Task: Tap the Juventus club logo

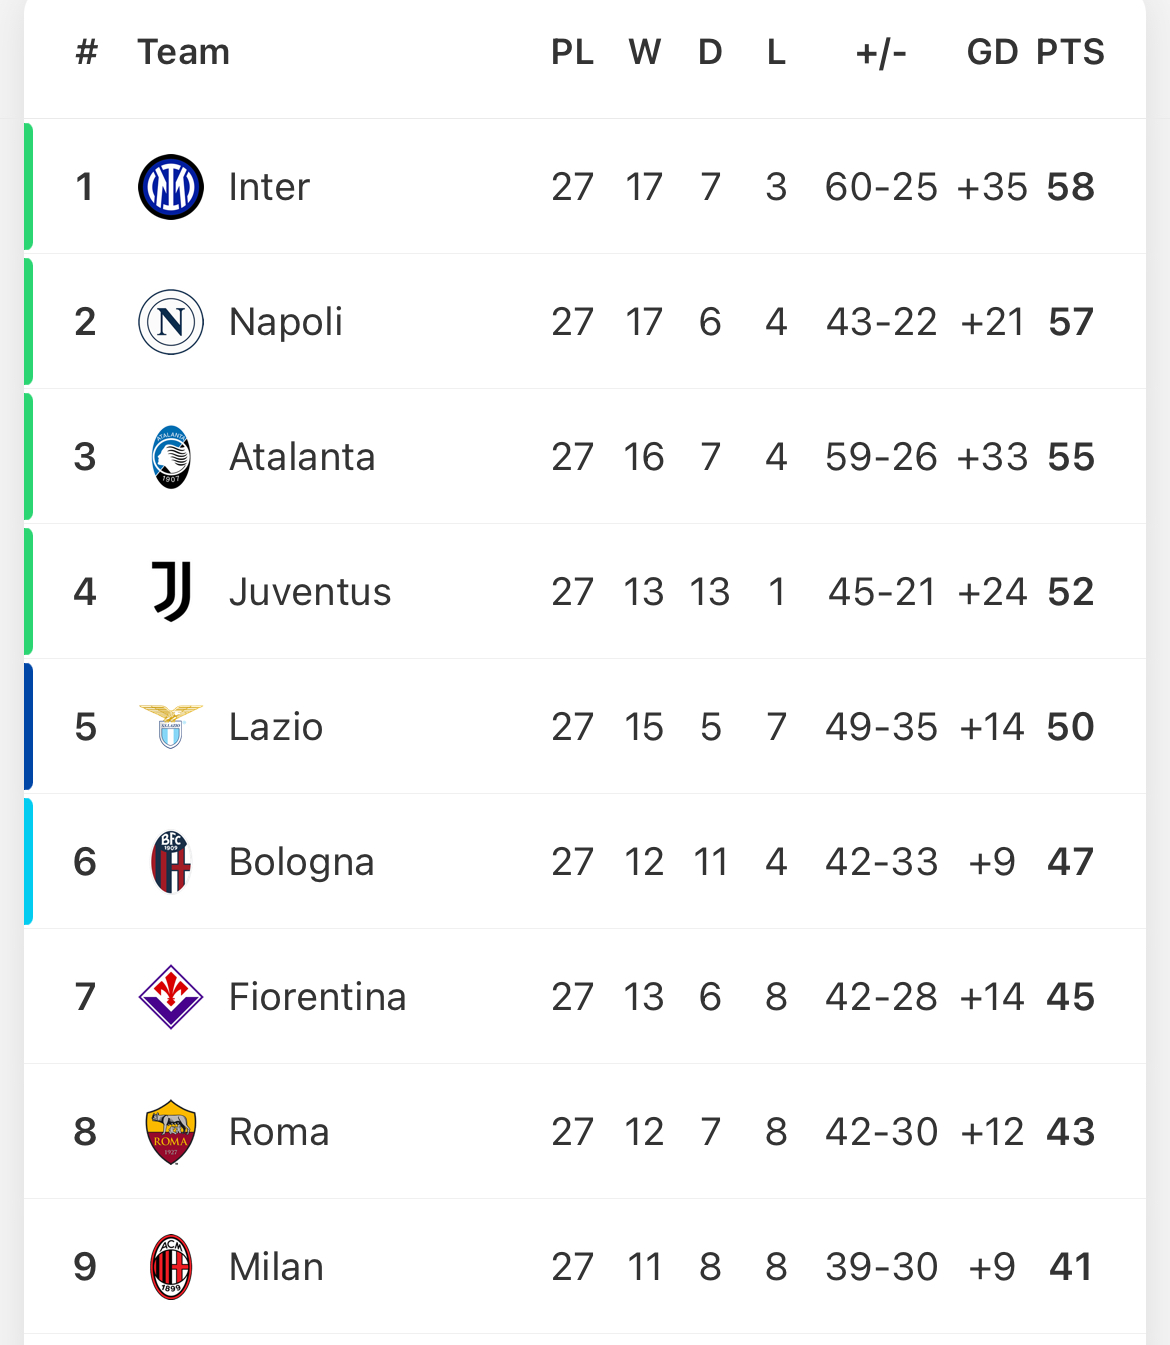Action: coord(171,591)
